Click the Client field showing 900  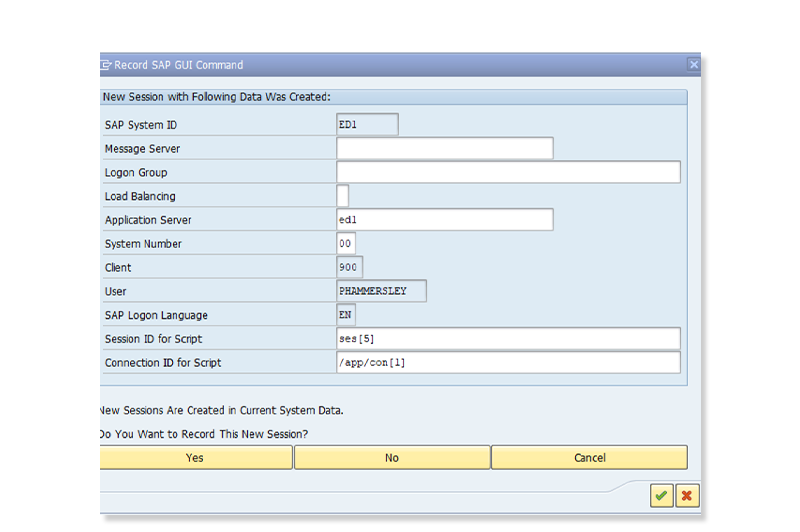(349, 267)
